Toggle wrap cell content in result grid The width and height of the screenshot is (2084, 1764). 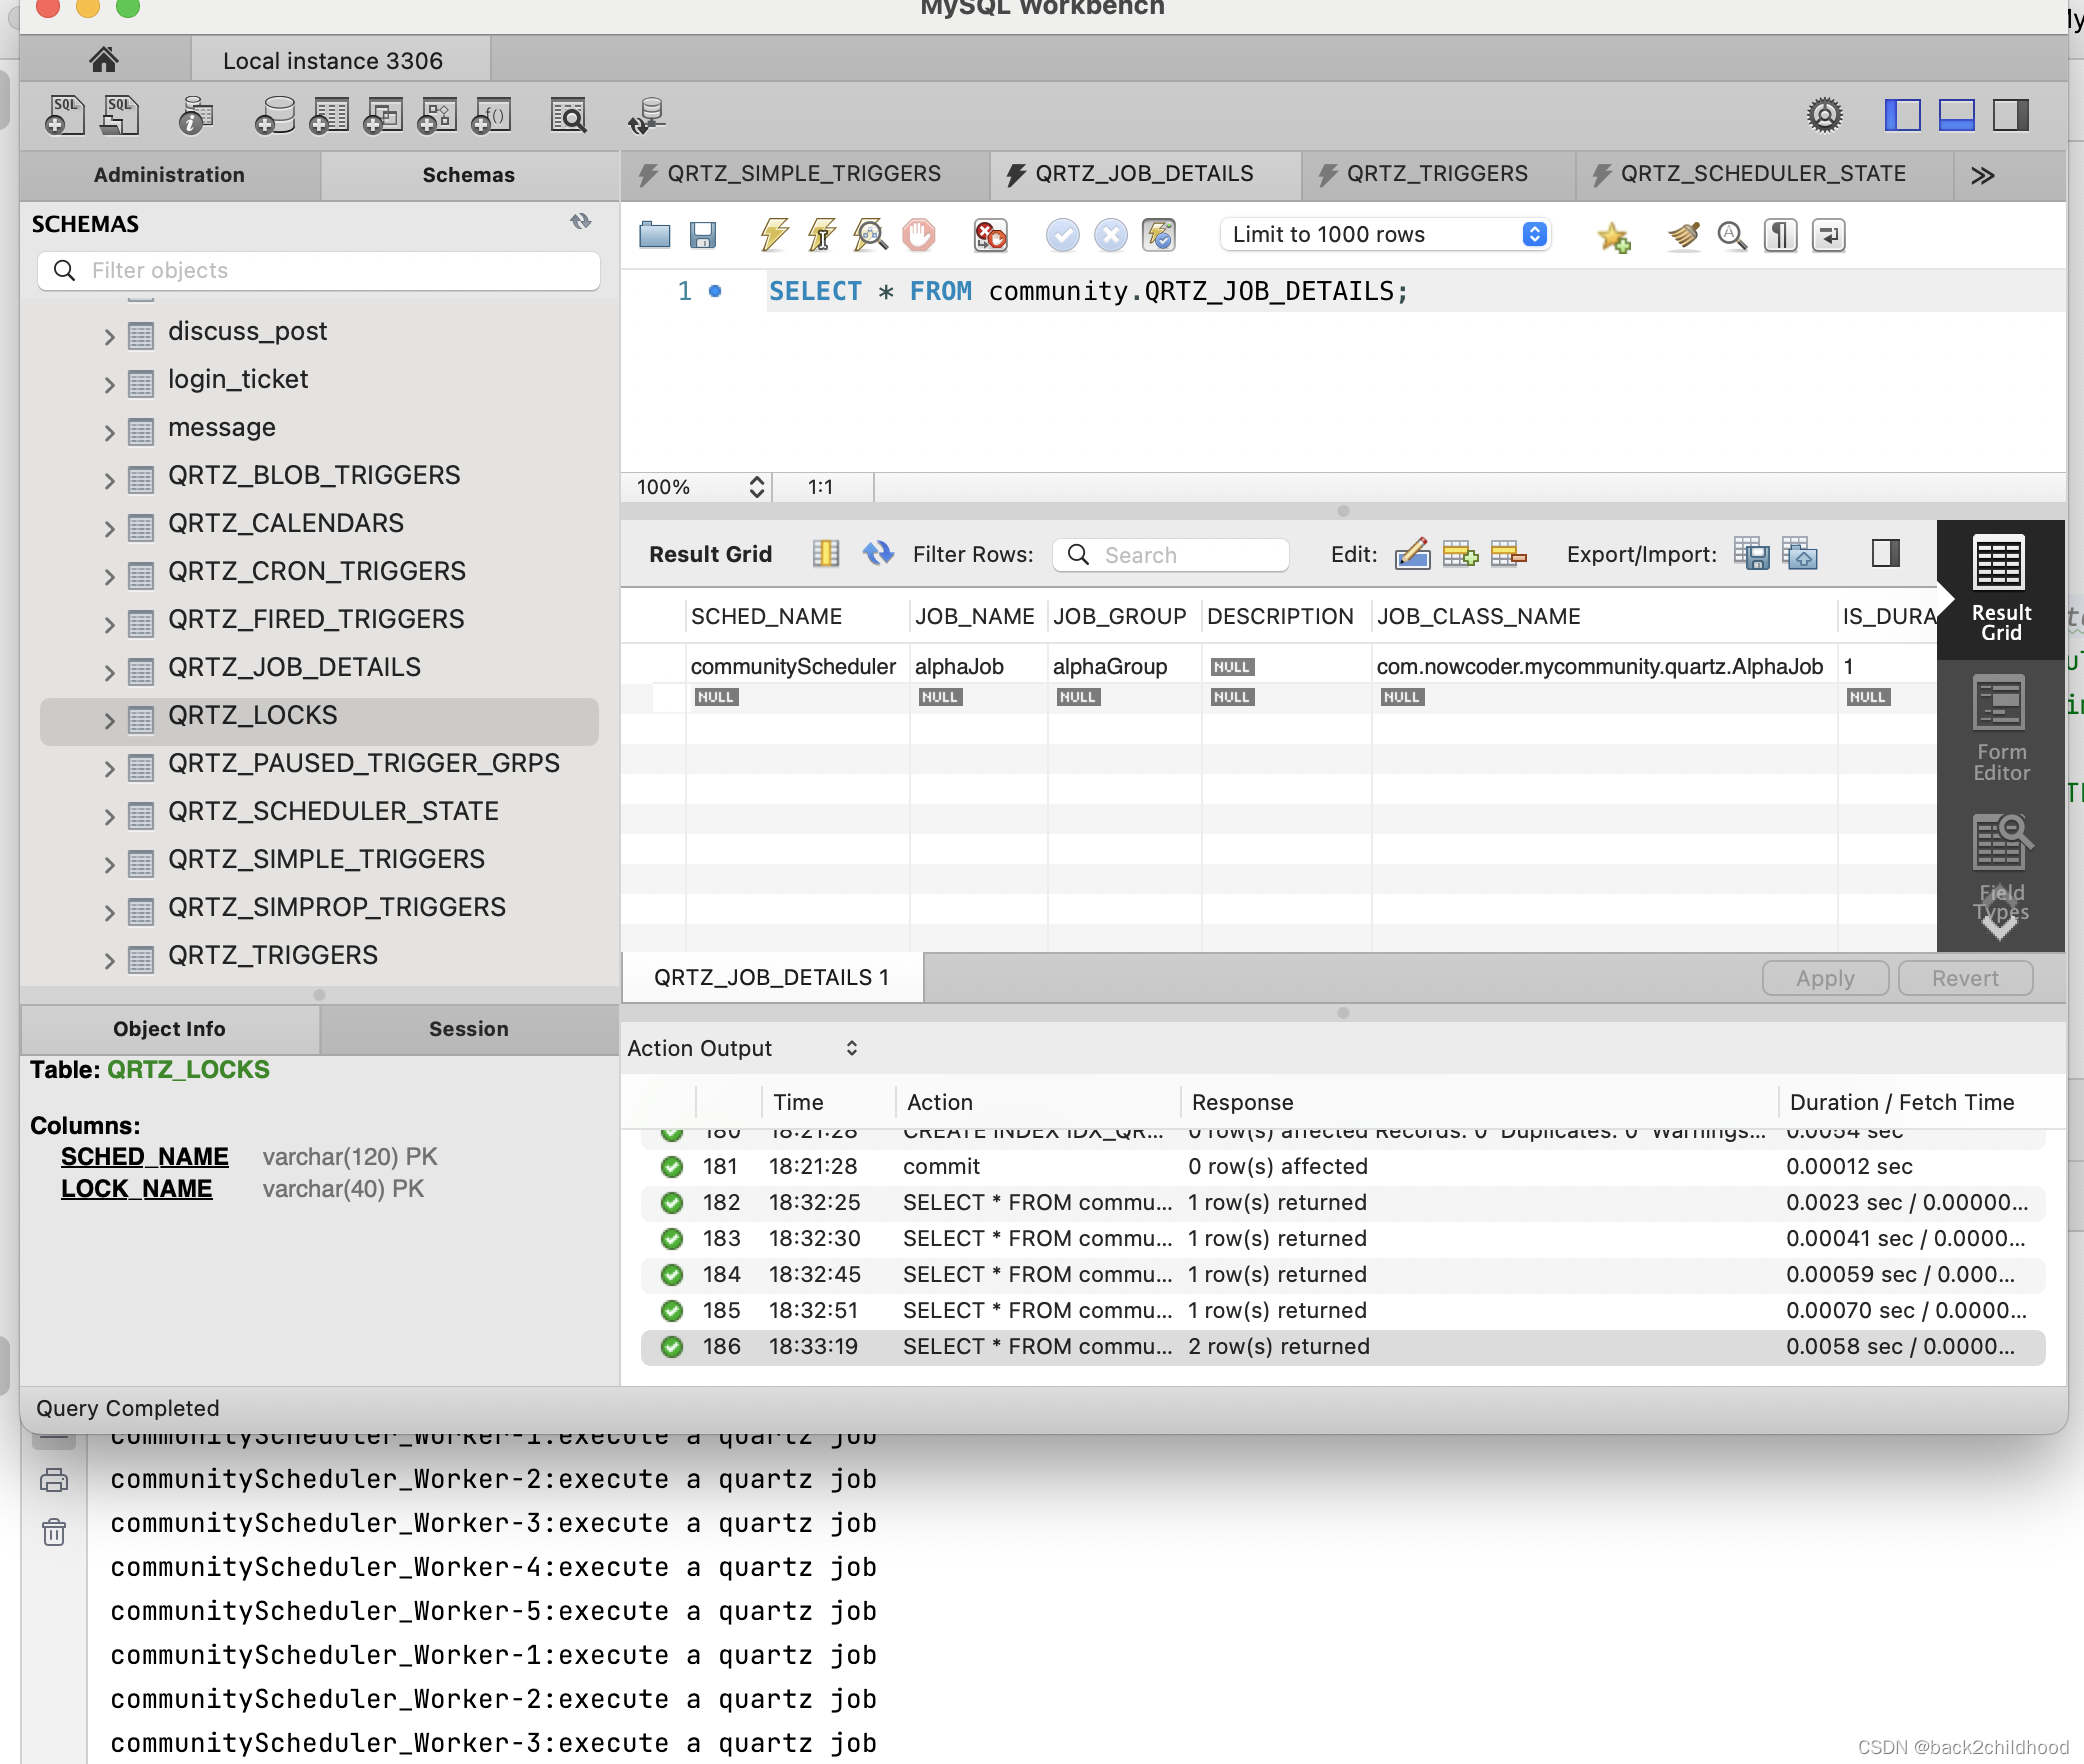point(826,553)
